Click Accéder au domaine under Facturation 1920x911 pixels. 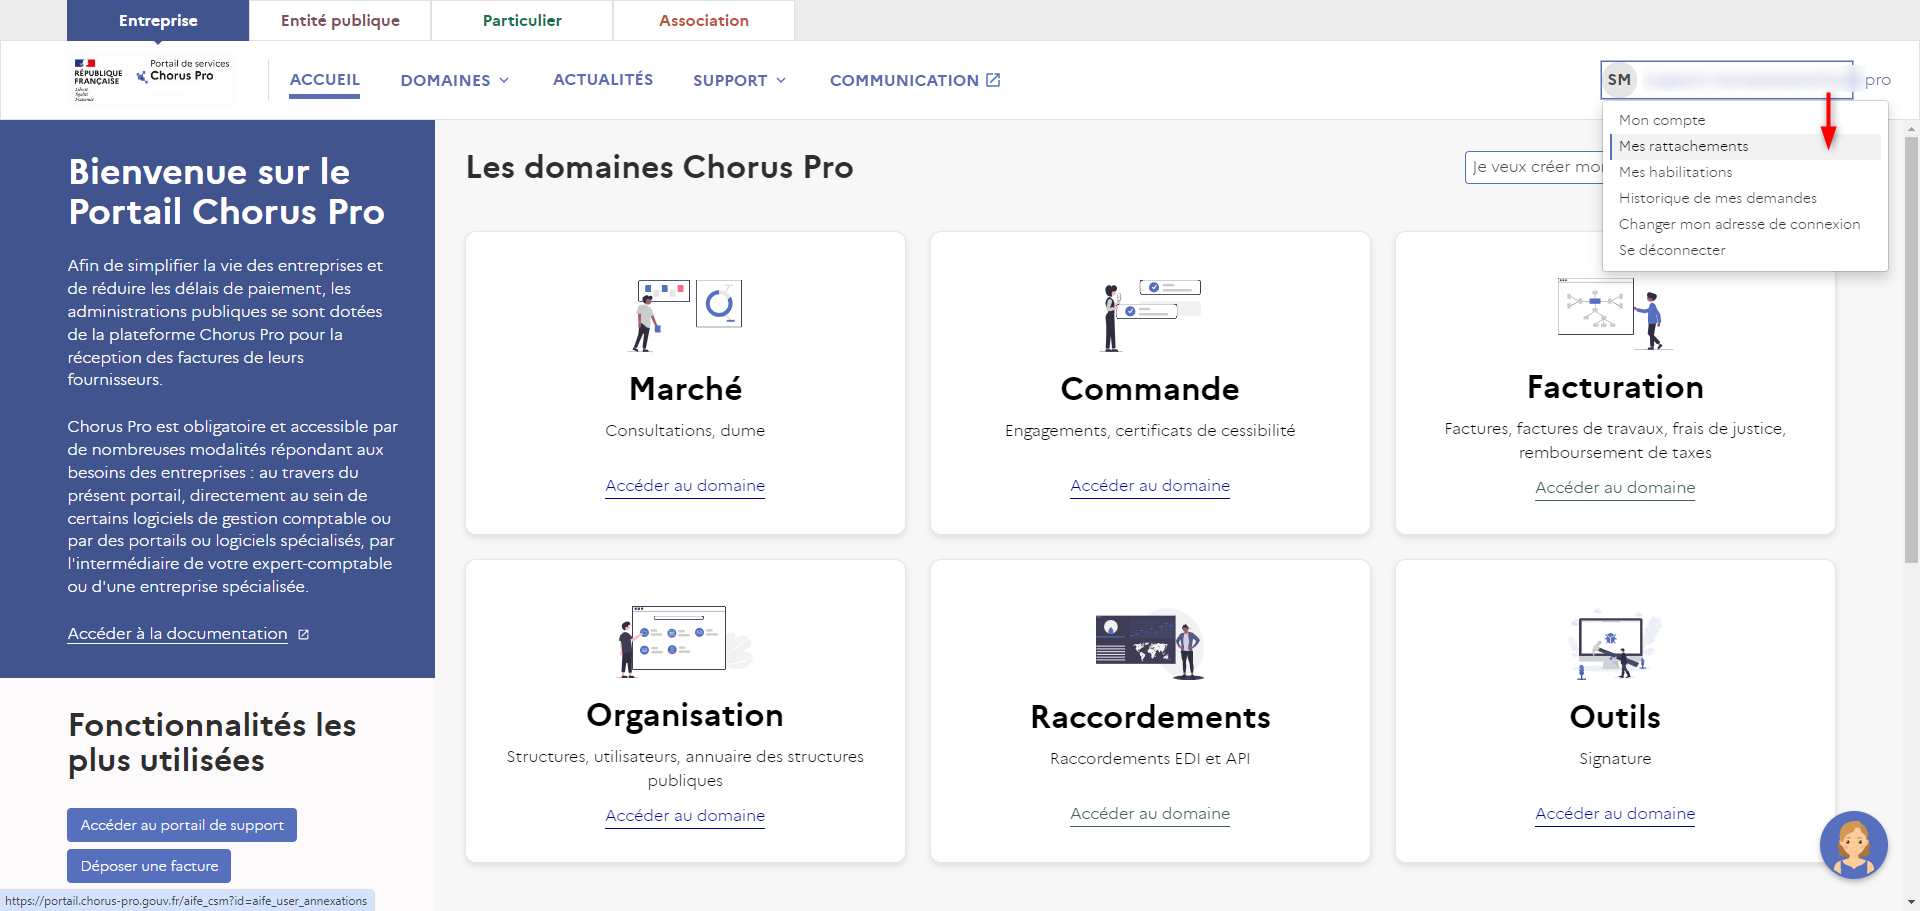click(x=1615, y=488)
